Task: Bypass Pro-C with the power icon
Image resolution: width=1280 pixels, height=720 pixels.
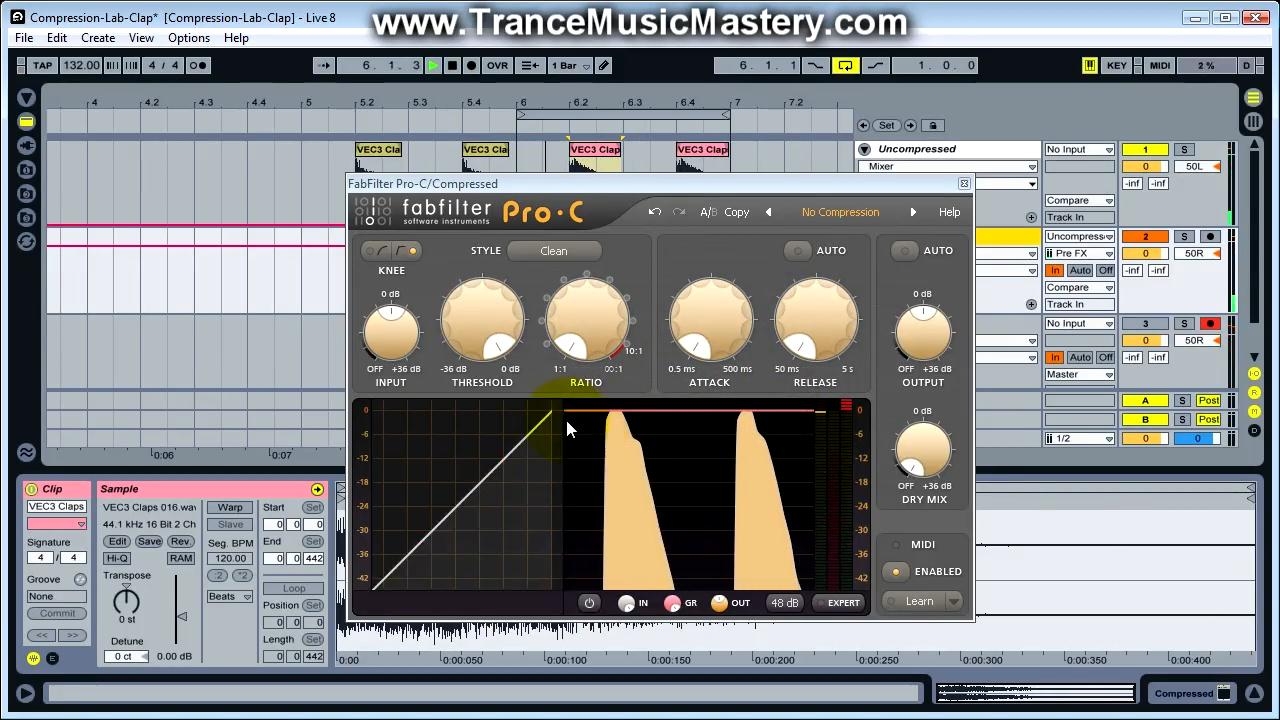Action: 589,603
